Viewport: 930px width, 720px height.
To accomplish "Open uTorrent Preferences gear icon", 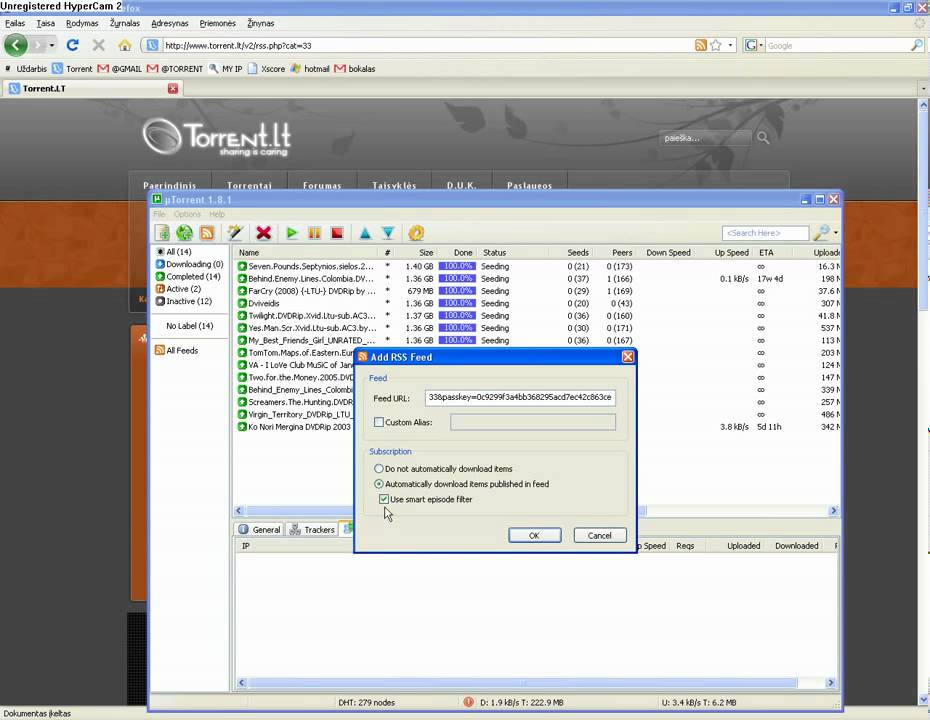I will (416, 233).
